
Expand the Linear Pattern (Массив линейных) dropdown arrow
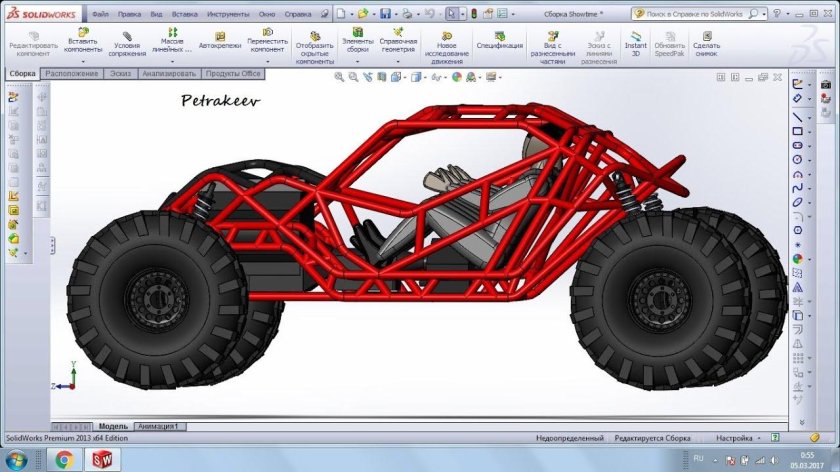click(x=171, y=61)
